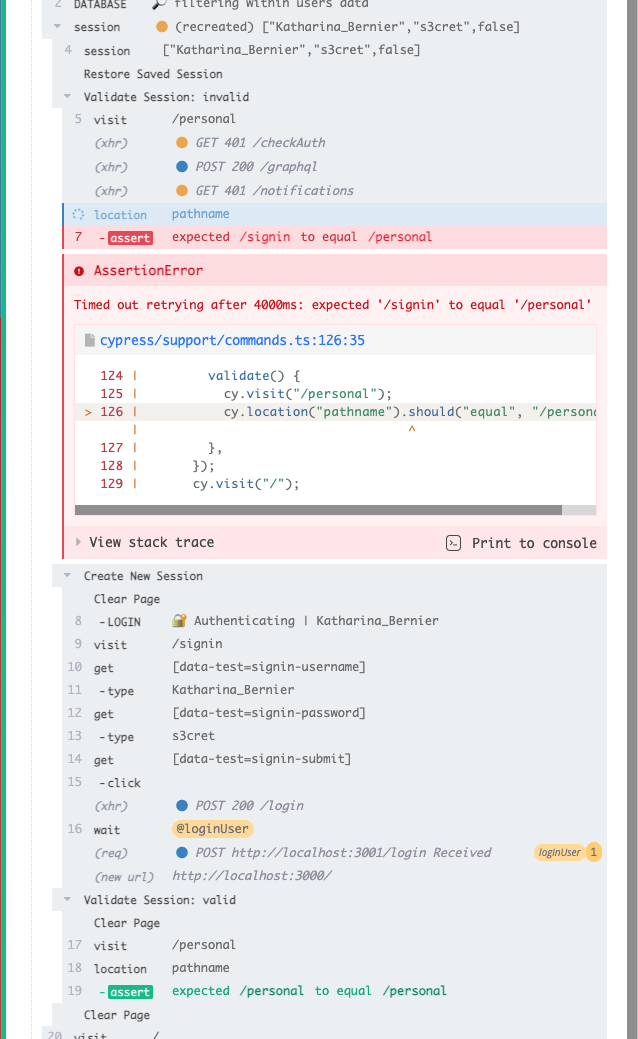Click the orange status dot for GET 401 /checkAuth
Image resolution: width=638 pixels, height=1039 pixels.
click(182, 143)
